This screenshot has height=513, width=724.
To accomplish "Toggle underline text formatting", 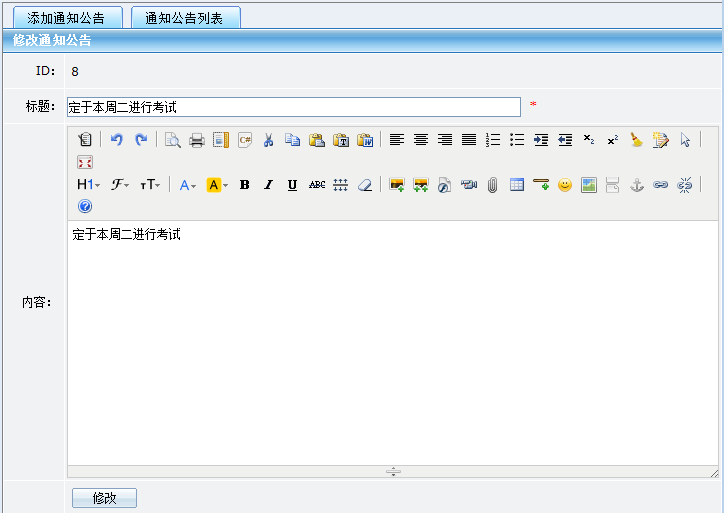I will (292, 185).
